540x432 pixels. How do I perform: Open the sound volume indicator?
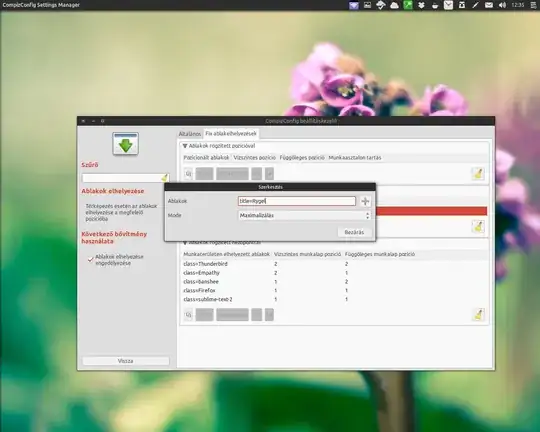[502, 5]
